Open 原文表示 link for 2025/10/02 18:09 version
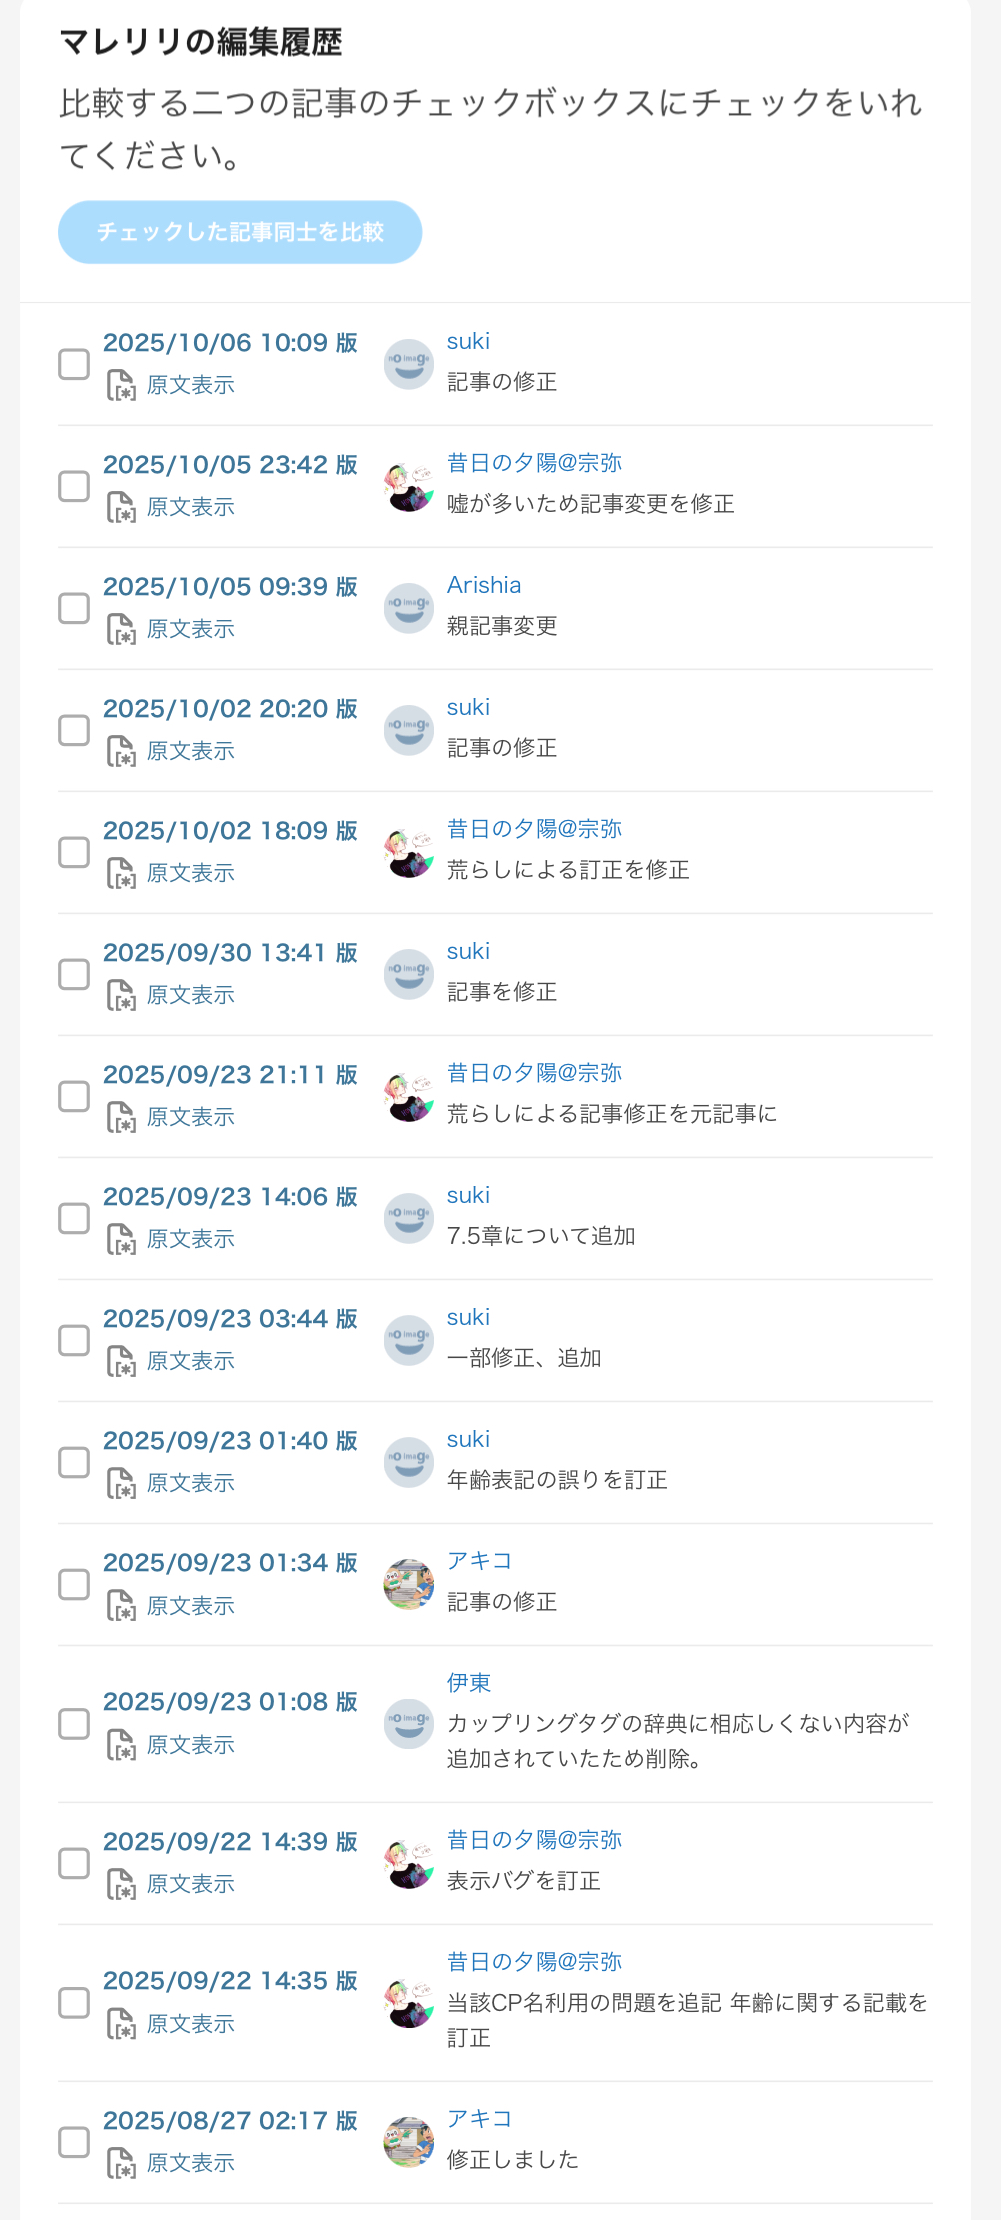This screenshot has height=2220, width=1001. tap(190, 873)
